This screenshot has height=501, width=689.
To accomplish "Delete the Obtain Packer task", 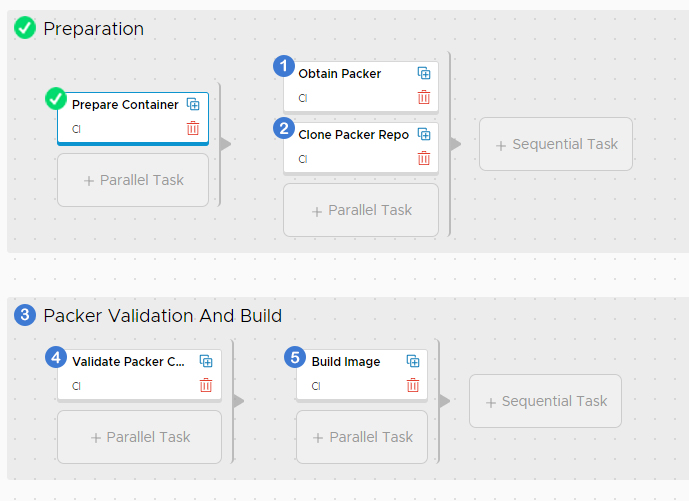I will pos(424,97).
